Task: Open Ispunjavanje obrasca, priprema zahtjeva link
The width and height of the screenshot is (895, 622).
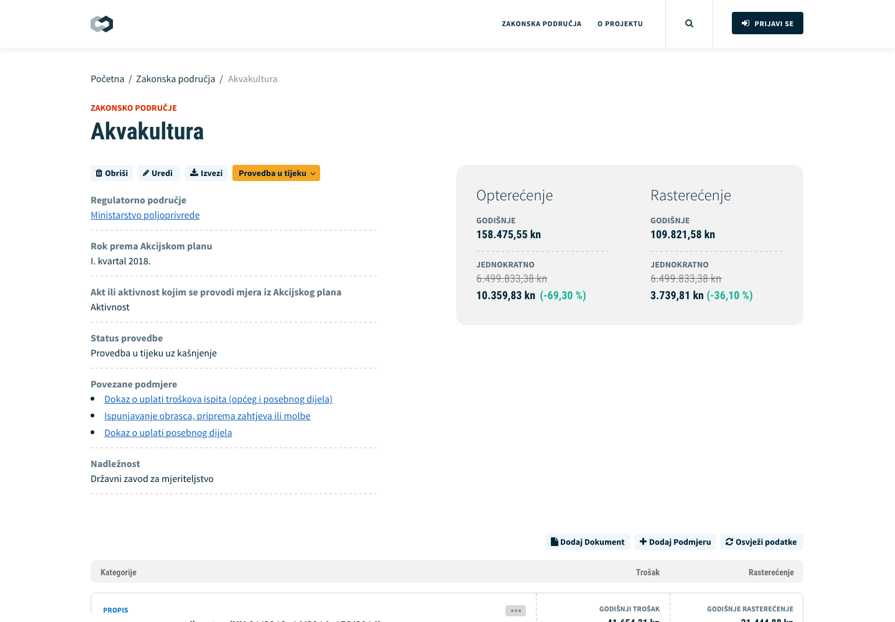Action: 207,416
